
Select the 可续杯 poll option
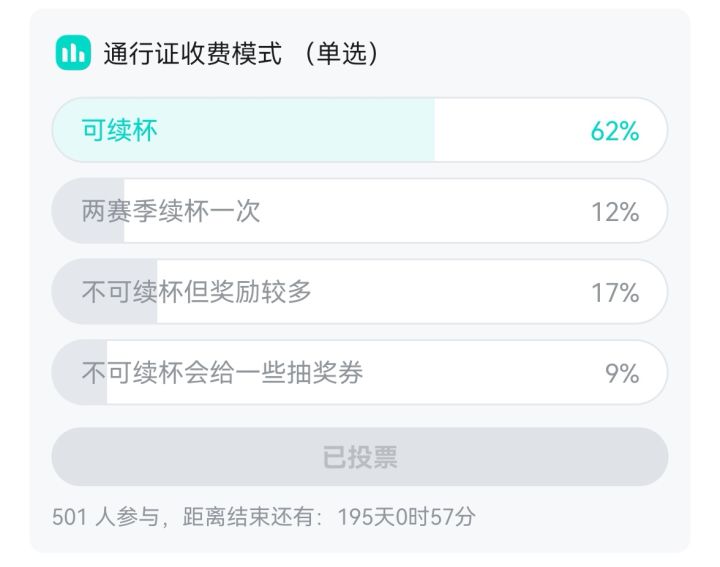point(120,130)
